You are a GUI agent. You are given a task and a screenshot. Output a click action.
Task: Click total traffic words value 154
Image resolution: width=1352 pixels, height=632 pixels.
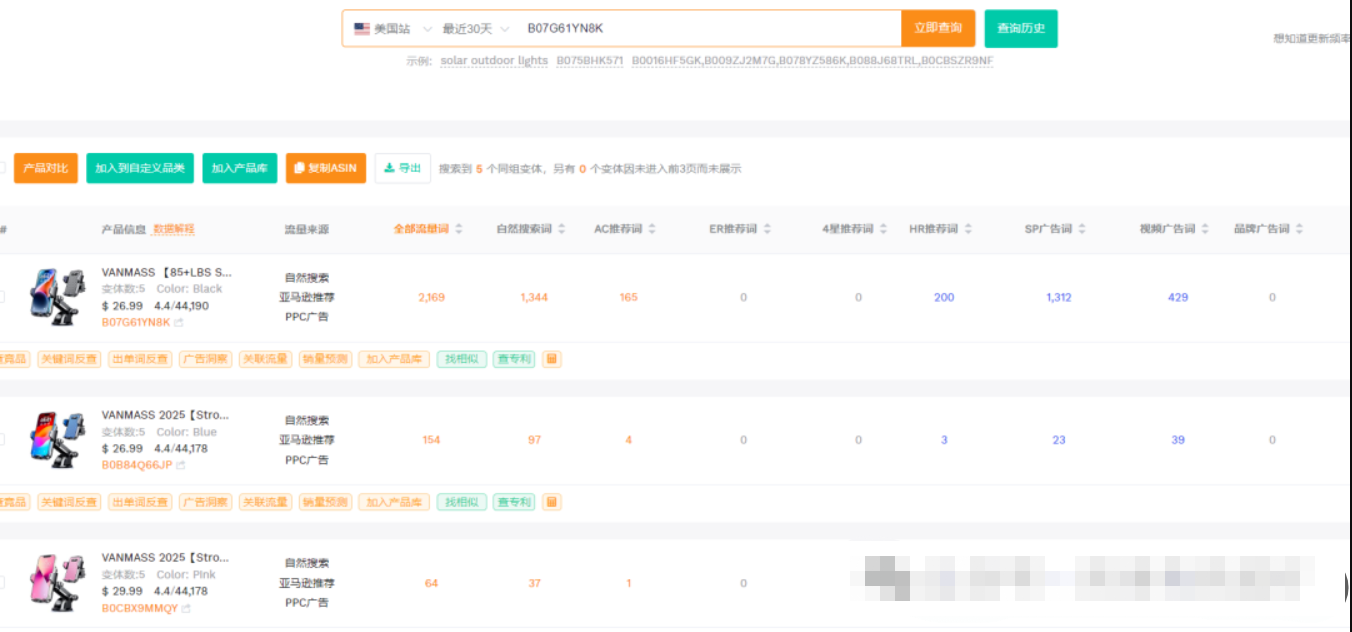431,440
